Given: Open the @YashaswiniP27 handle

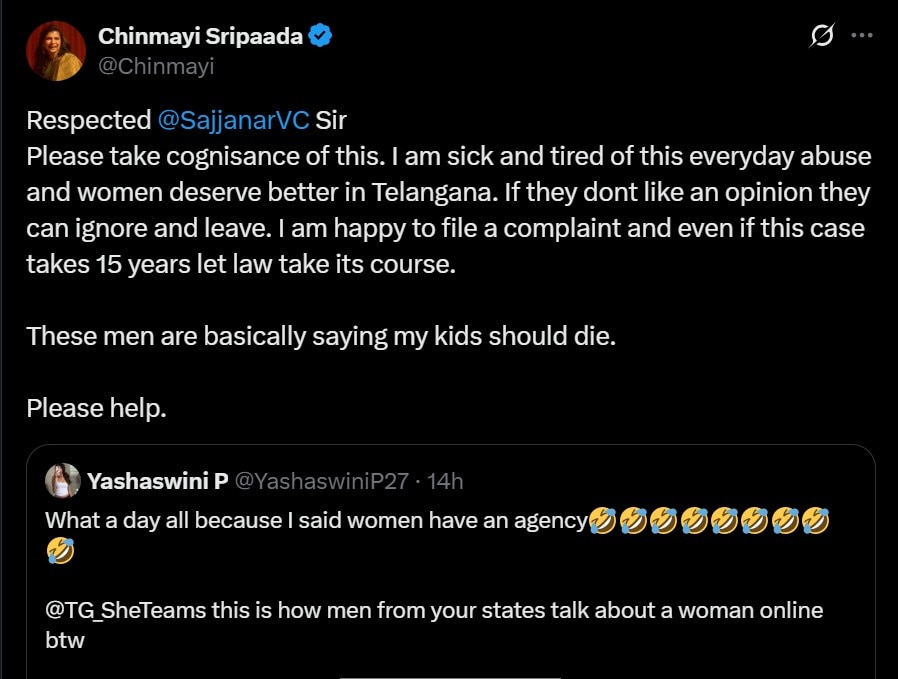Looking at the screenshot, I should point(321,481).
